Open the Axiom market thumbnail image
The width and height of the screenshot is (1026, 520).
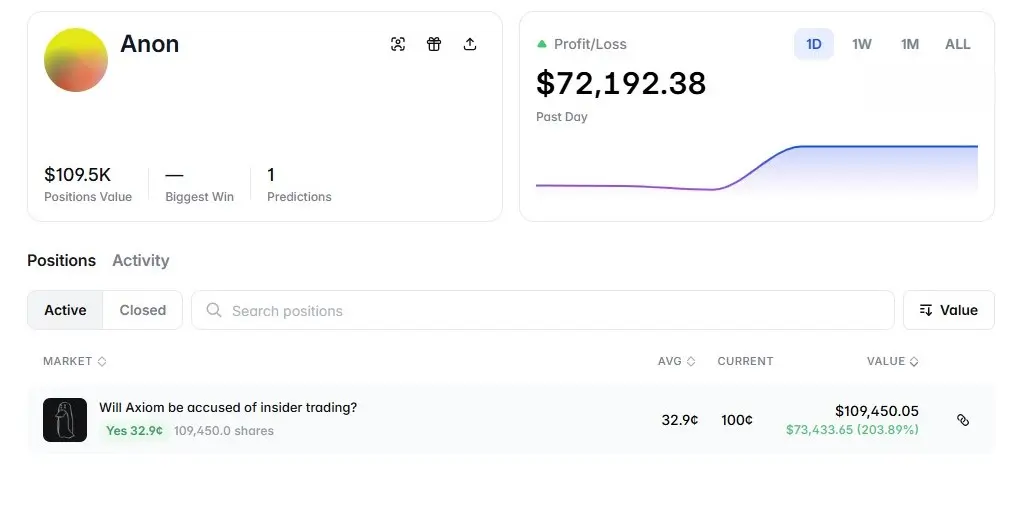point(65,420)
